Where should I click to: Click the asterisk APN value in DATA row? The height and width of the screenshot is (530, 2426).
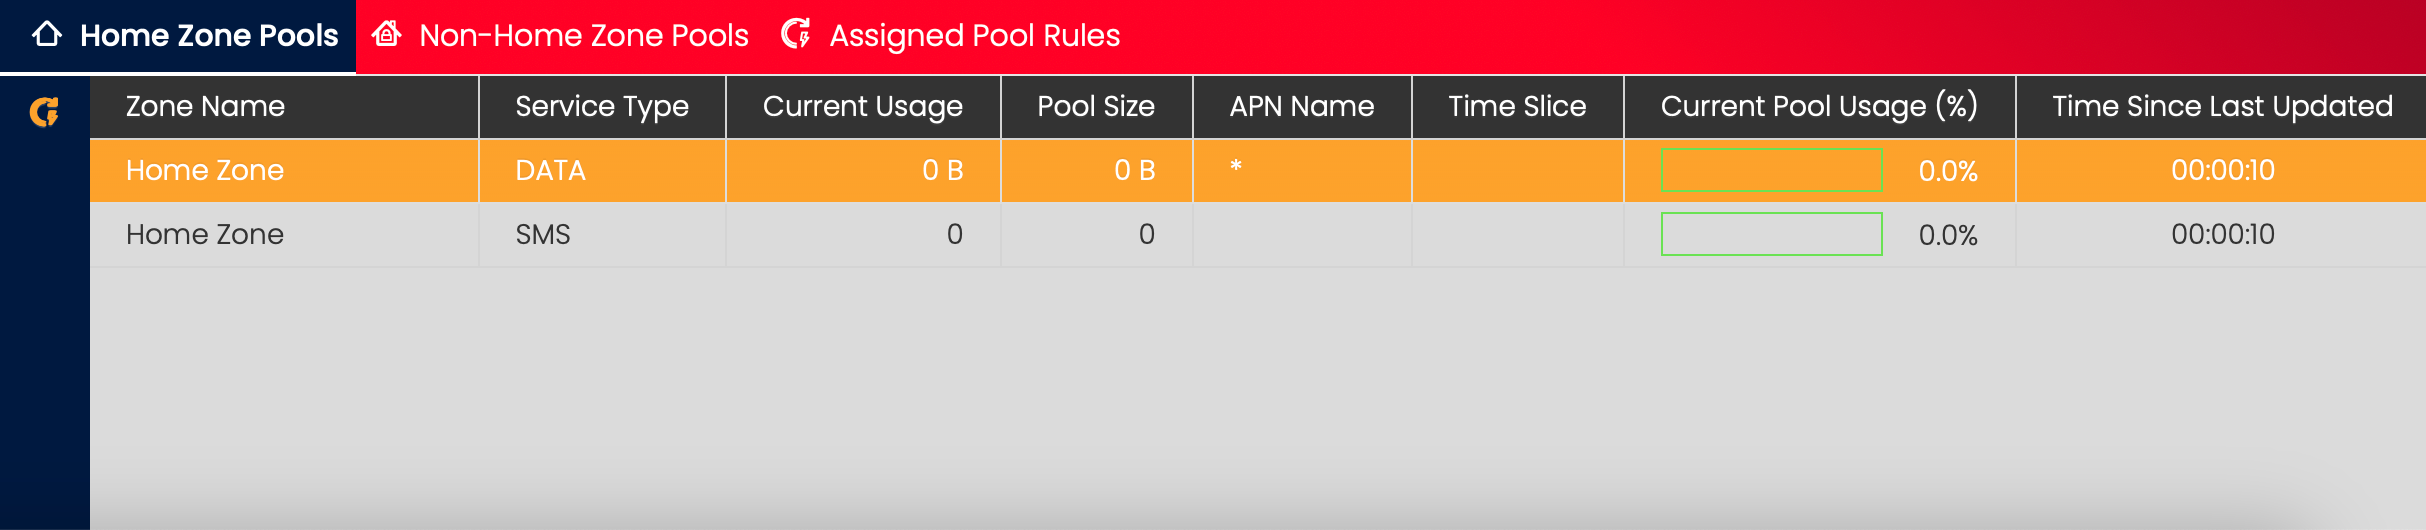[x=1236, y=167]
